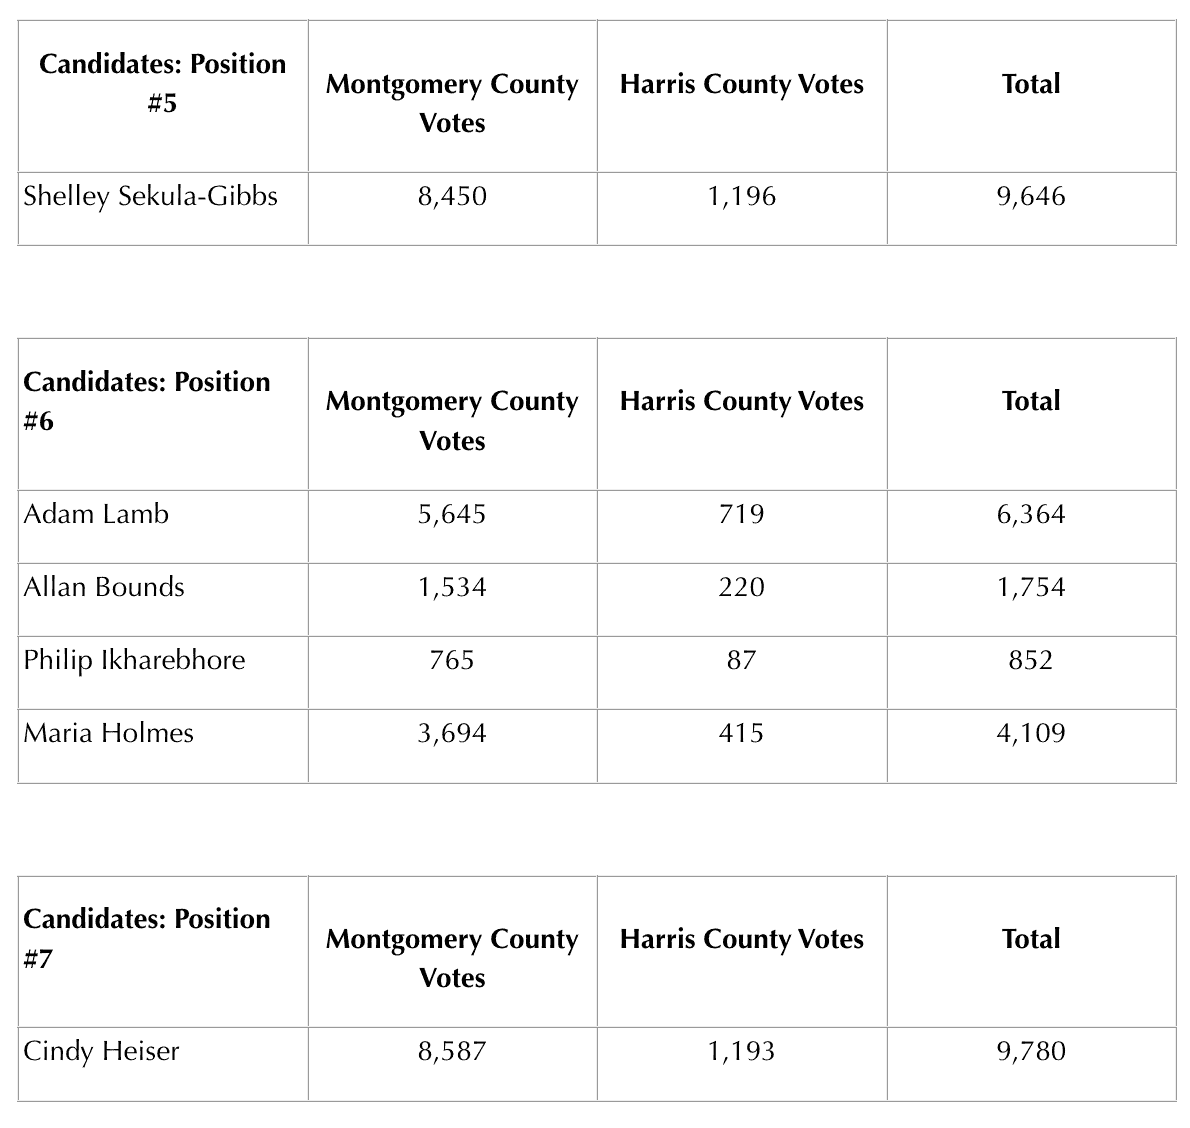Click the Shelley Sekula-Gibbs candidate name
This screenshot has width=1190, height=1128.
(x=151, y=196)
